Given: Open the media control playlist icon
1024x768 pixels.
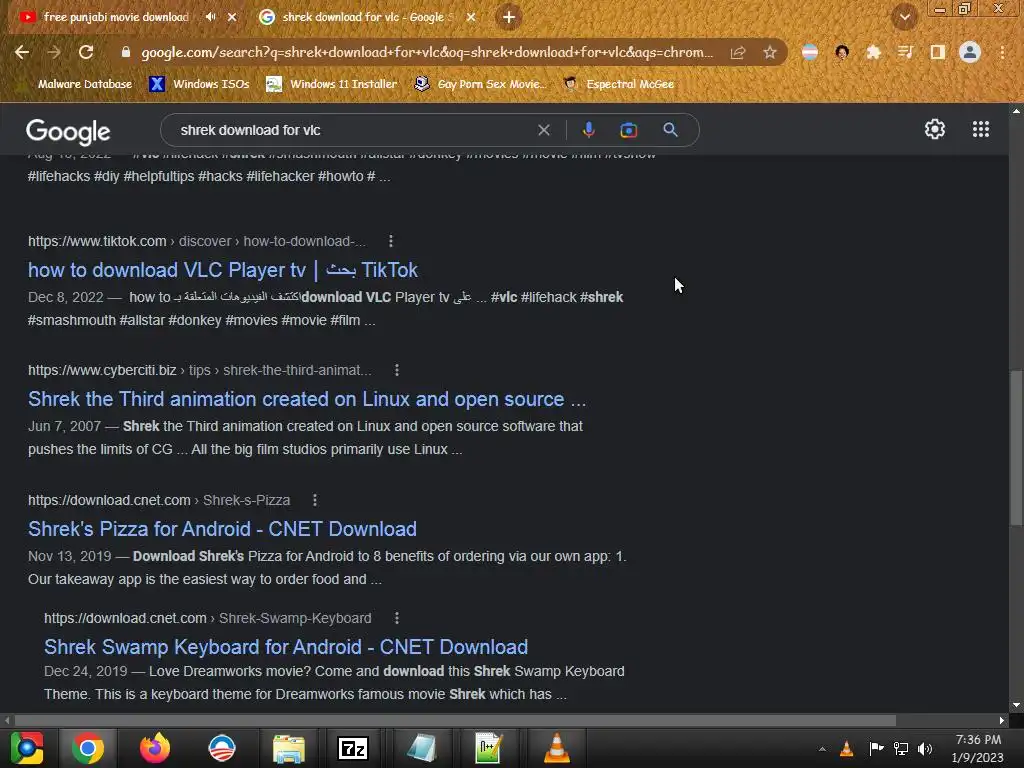Looking at the screenshot, I should [905, 52].
